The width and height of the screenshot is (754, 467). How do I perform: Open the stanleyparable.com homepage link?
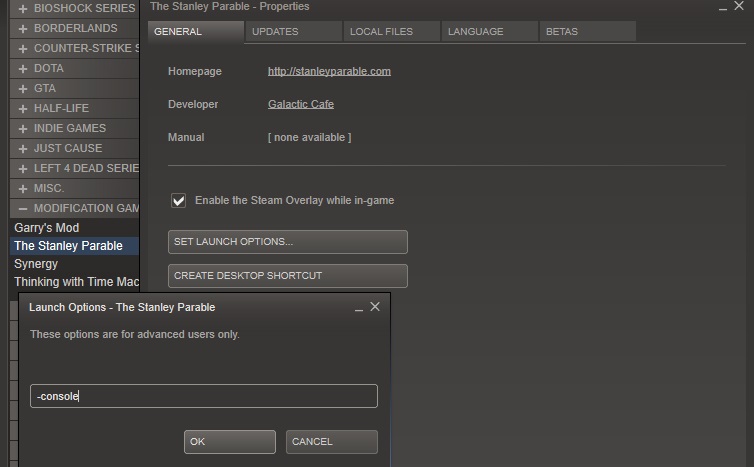click(x=329, y=71)
